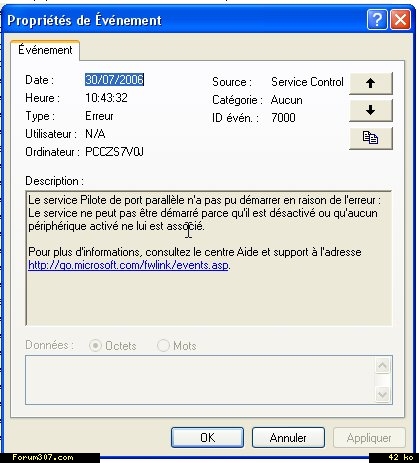Close the Propriétés de Événement dialog
This screenshot has height=463, width=419.
tap(400, 20)
